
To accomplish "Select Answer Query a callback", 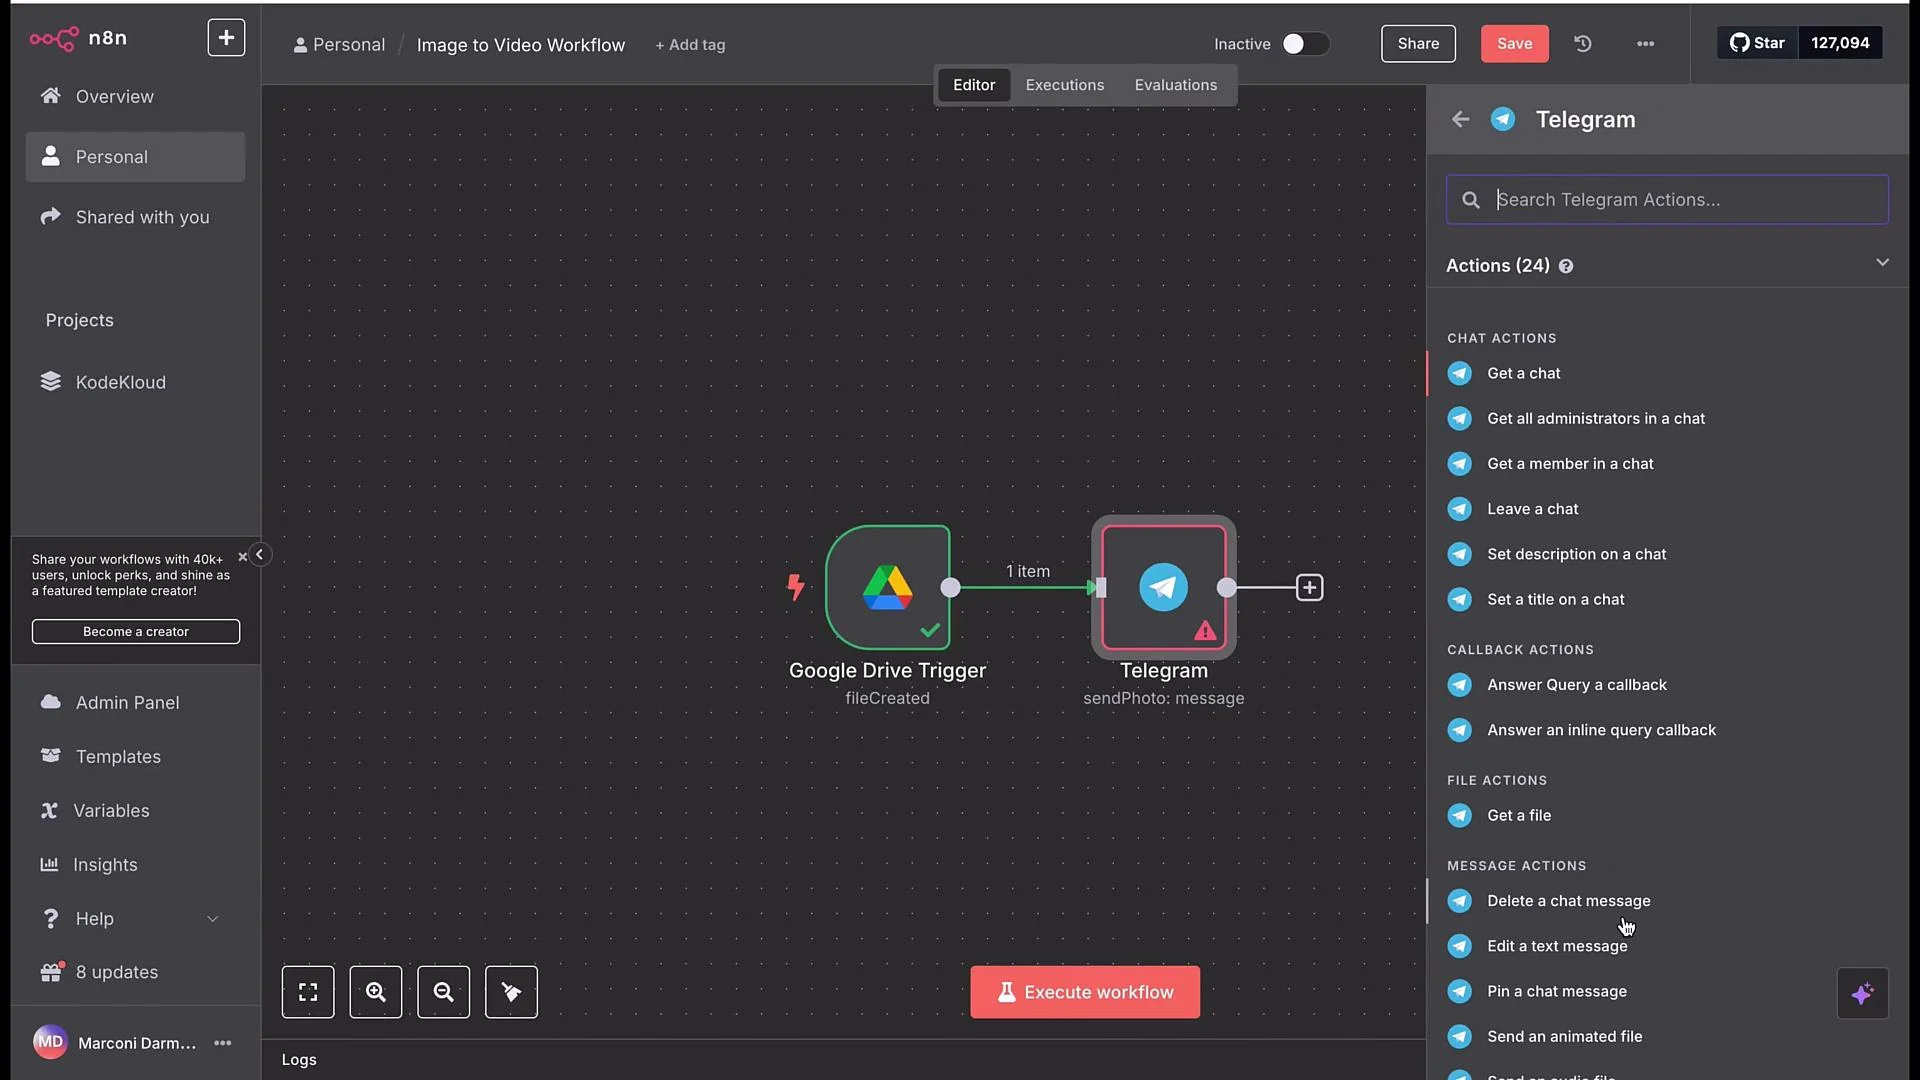I will [1667, 685].
